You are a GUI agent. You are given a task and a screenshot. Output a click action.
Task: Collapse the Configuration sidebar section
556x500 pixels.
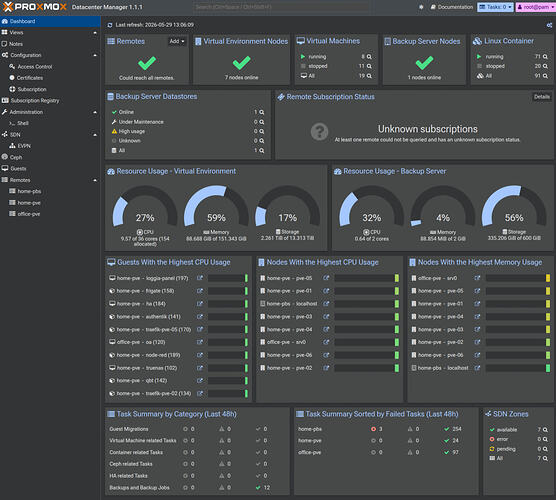[x=95, y=55]
